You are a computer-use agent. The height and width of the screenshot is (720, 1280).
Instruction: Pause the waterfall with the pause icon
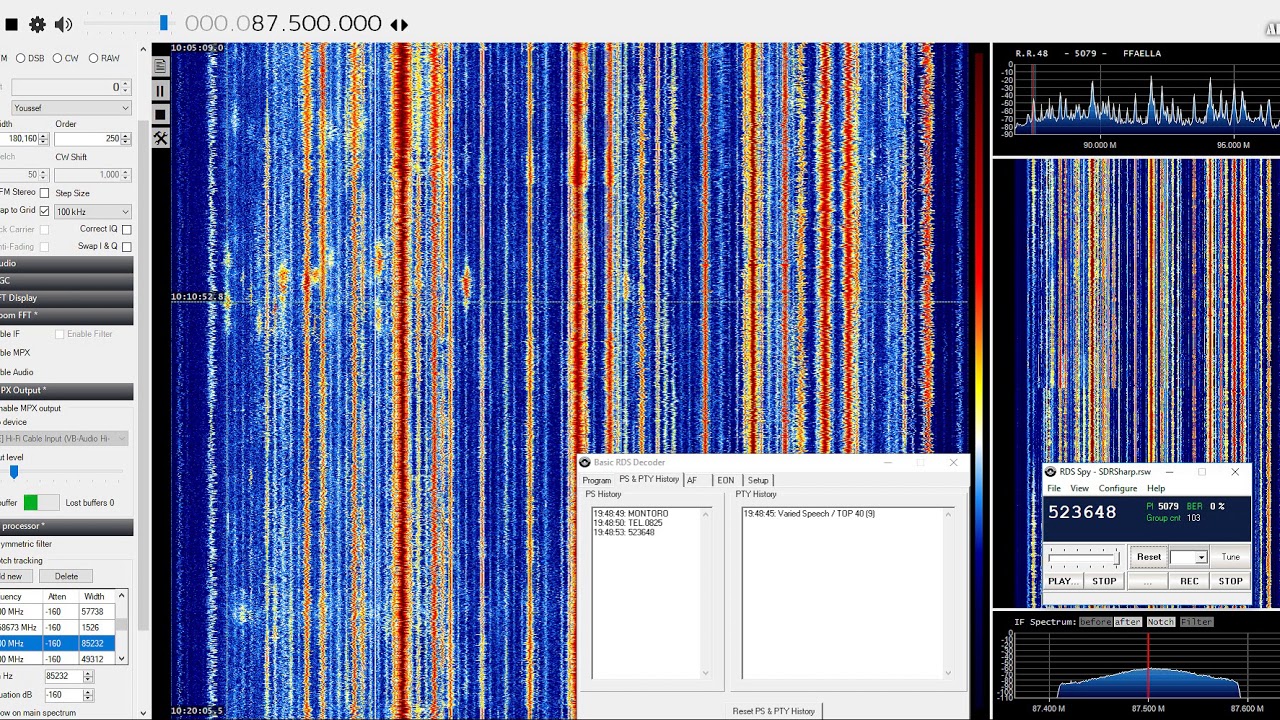coord(160,90)
